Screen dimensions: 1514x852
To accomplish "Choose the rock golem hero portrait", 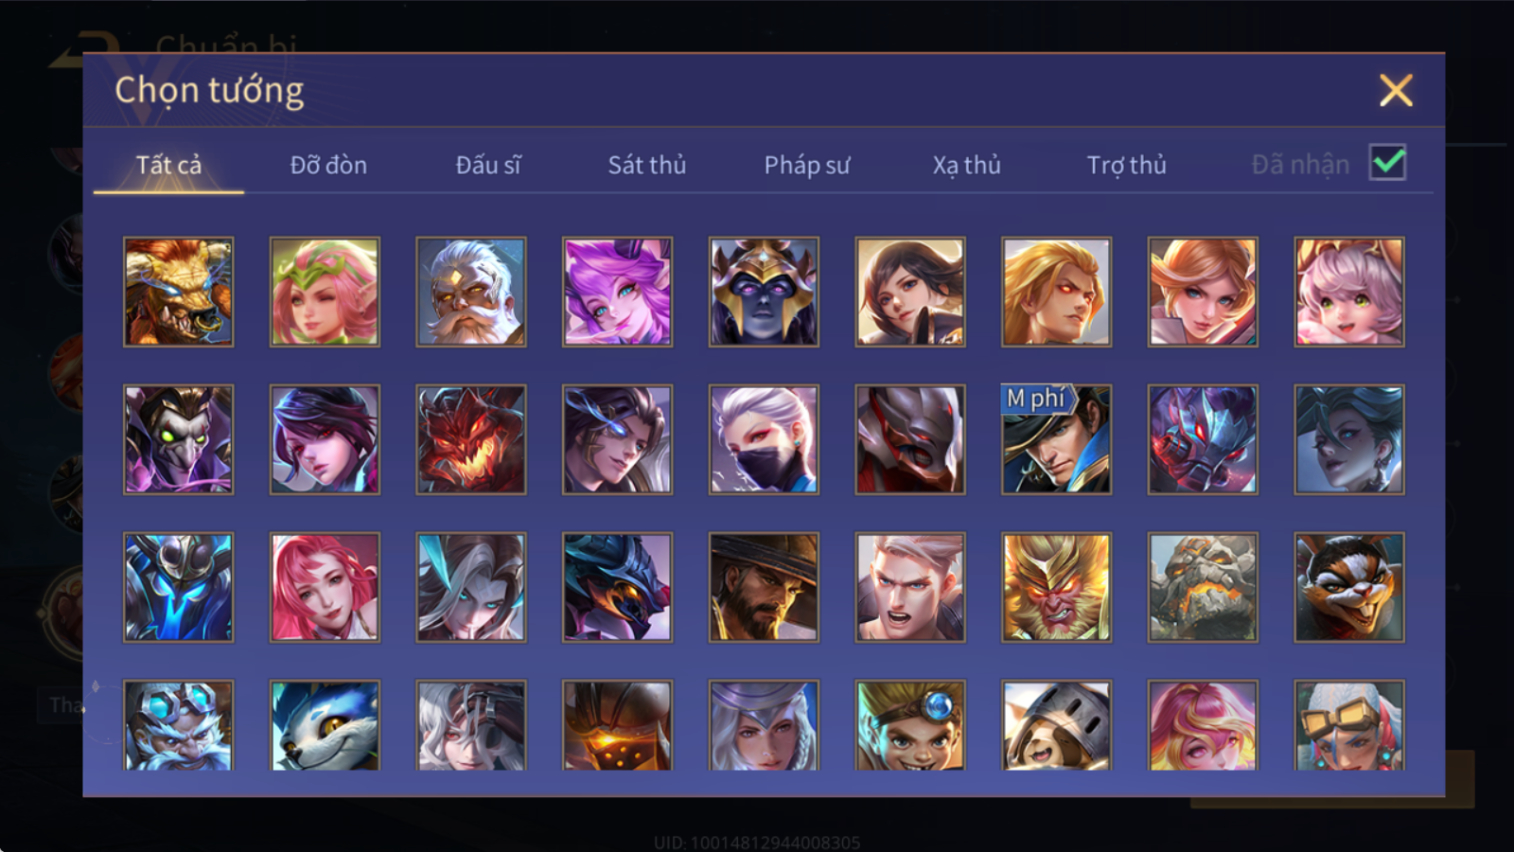I will (1203, 587).
